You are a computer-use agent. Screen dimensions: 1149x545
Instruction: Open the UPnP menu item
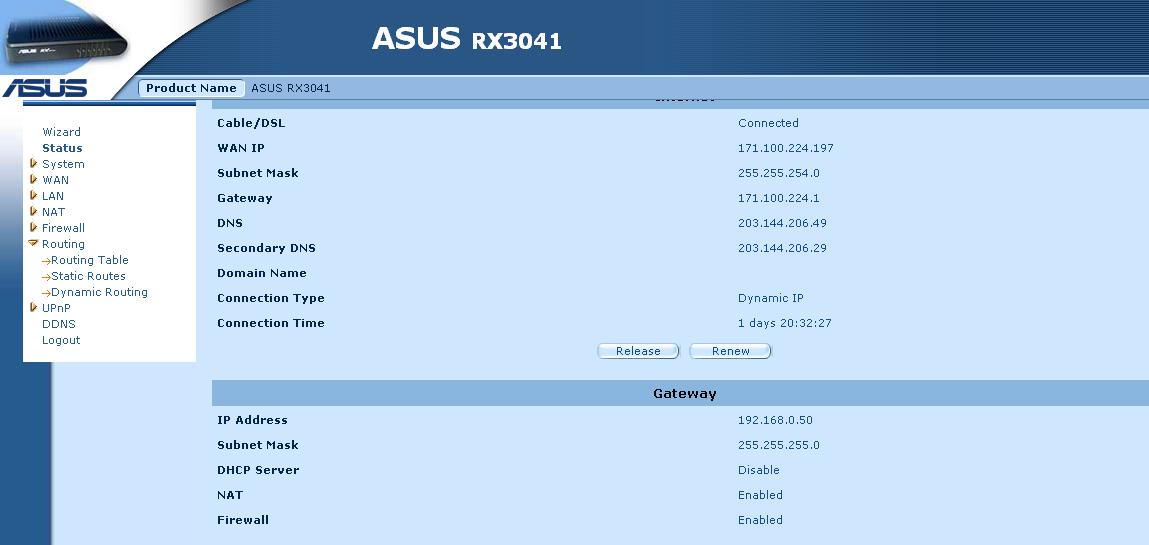(56, 308)
